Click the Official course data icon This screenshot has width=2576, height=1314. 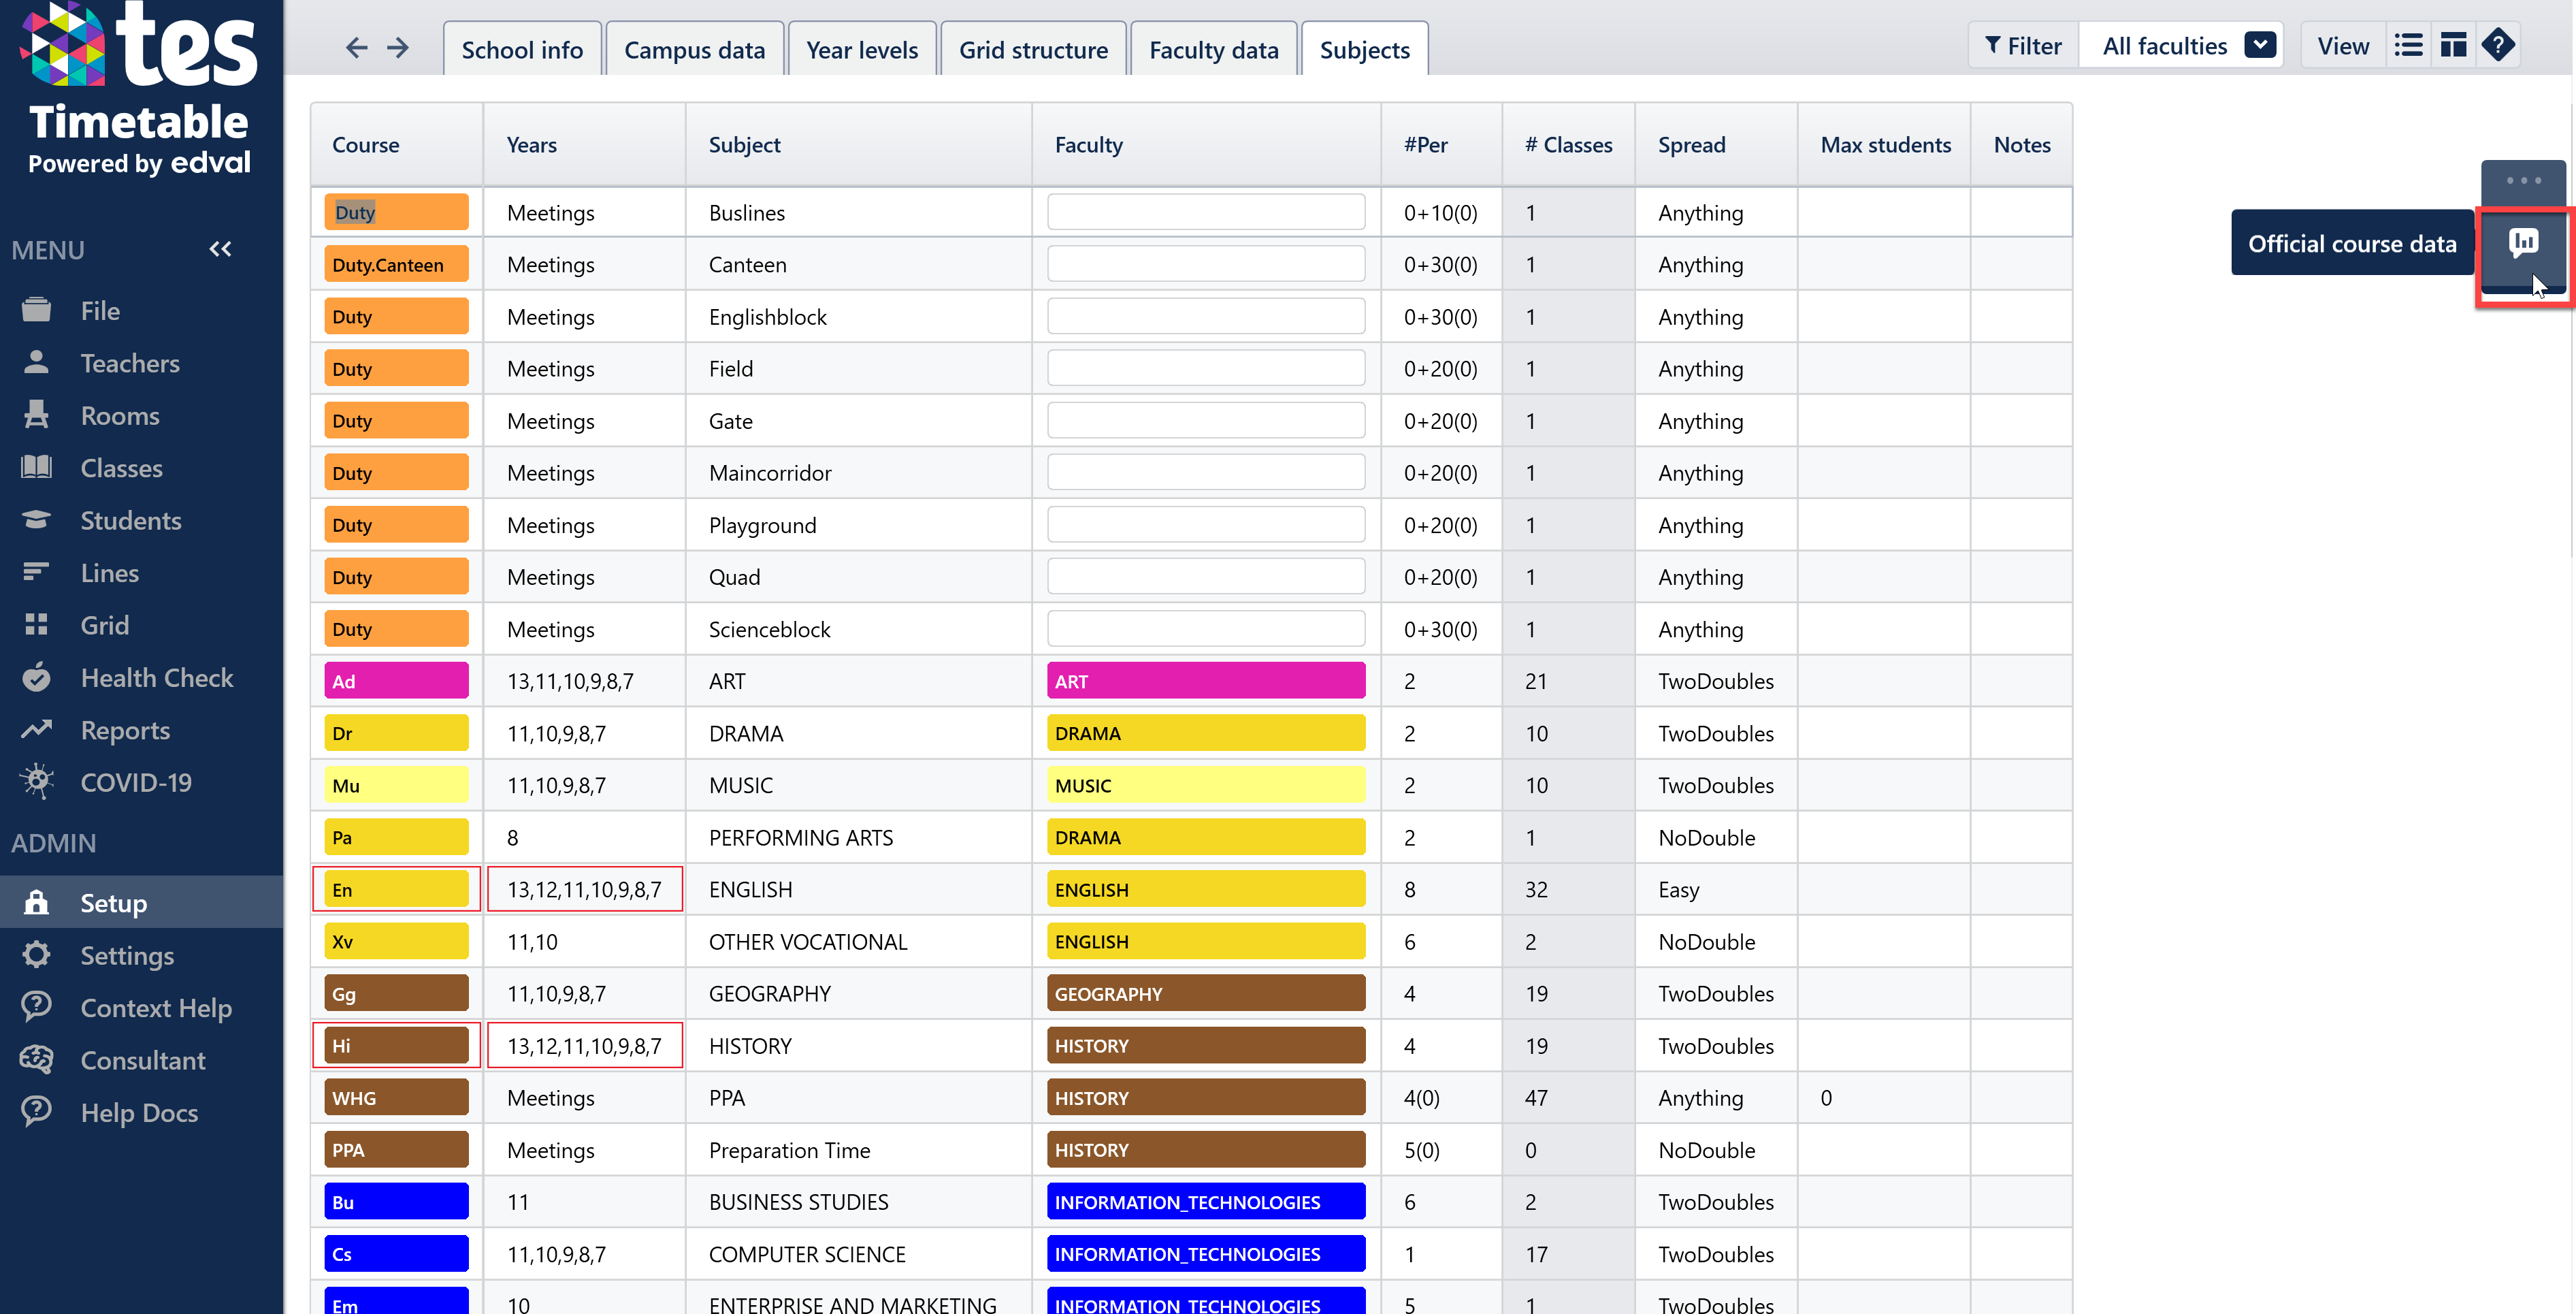pyautogui.click(x=2523, y=243)
